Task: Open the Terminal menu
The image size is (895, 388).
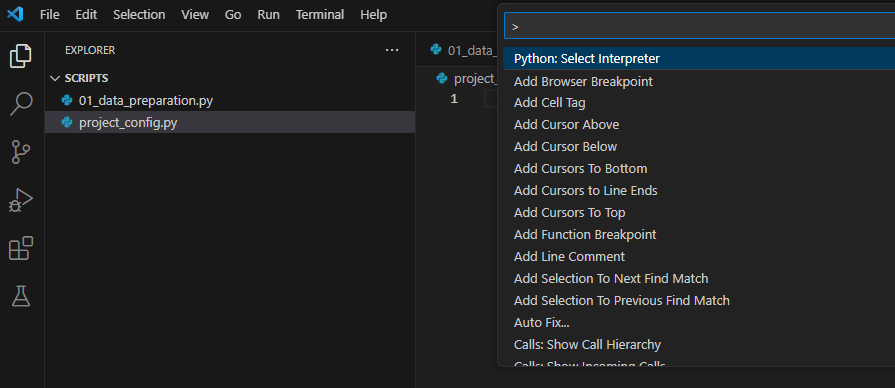Action: click(x=320, y=15)
